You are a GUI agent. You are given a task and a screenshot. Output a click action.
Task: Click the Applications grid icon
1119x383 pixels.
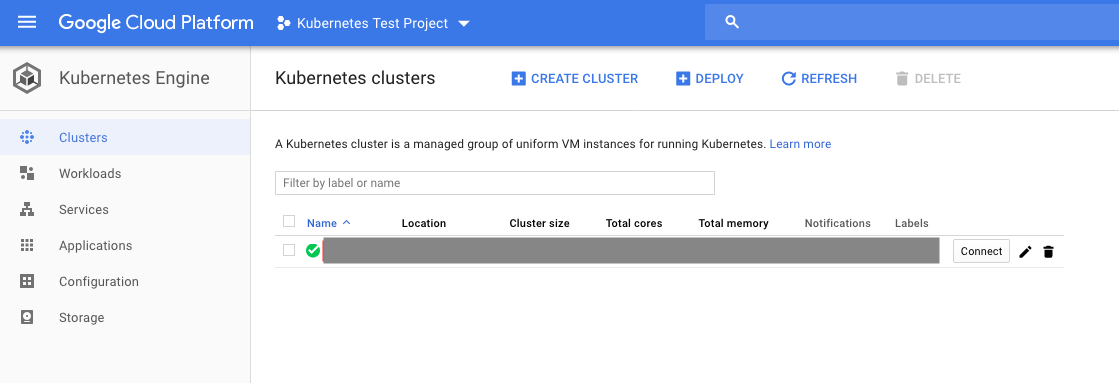(27, 245)
